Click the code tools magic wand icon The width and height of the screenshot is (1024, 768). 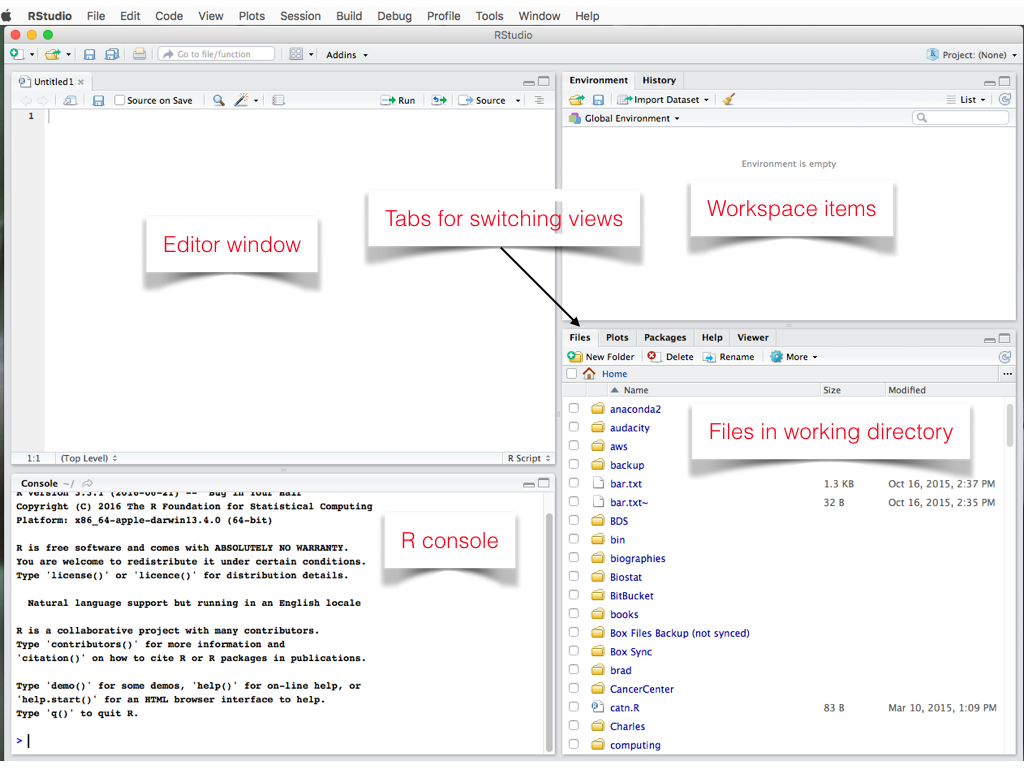point(242,100)
